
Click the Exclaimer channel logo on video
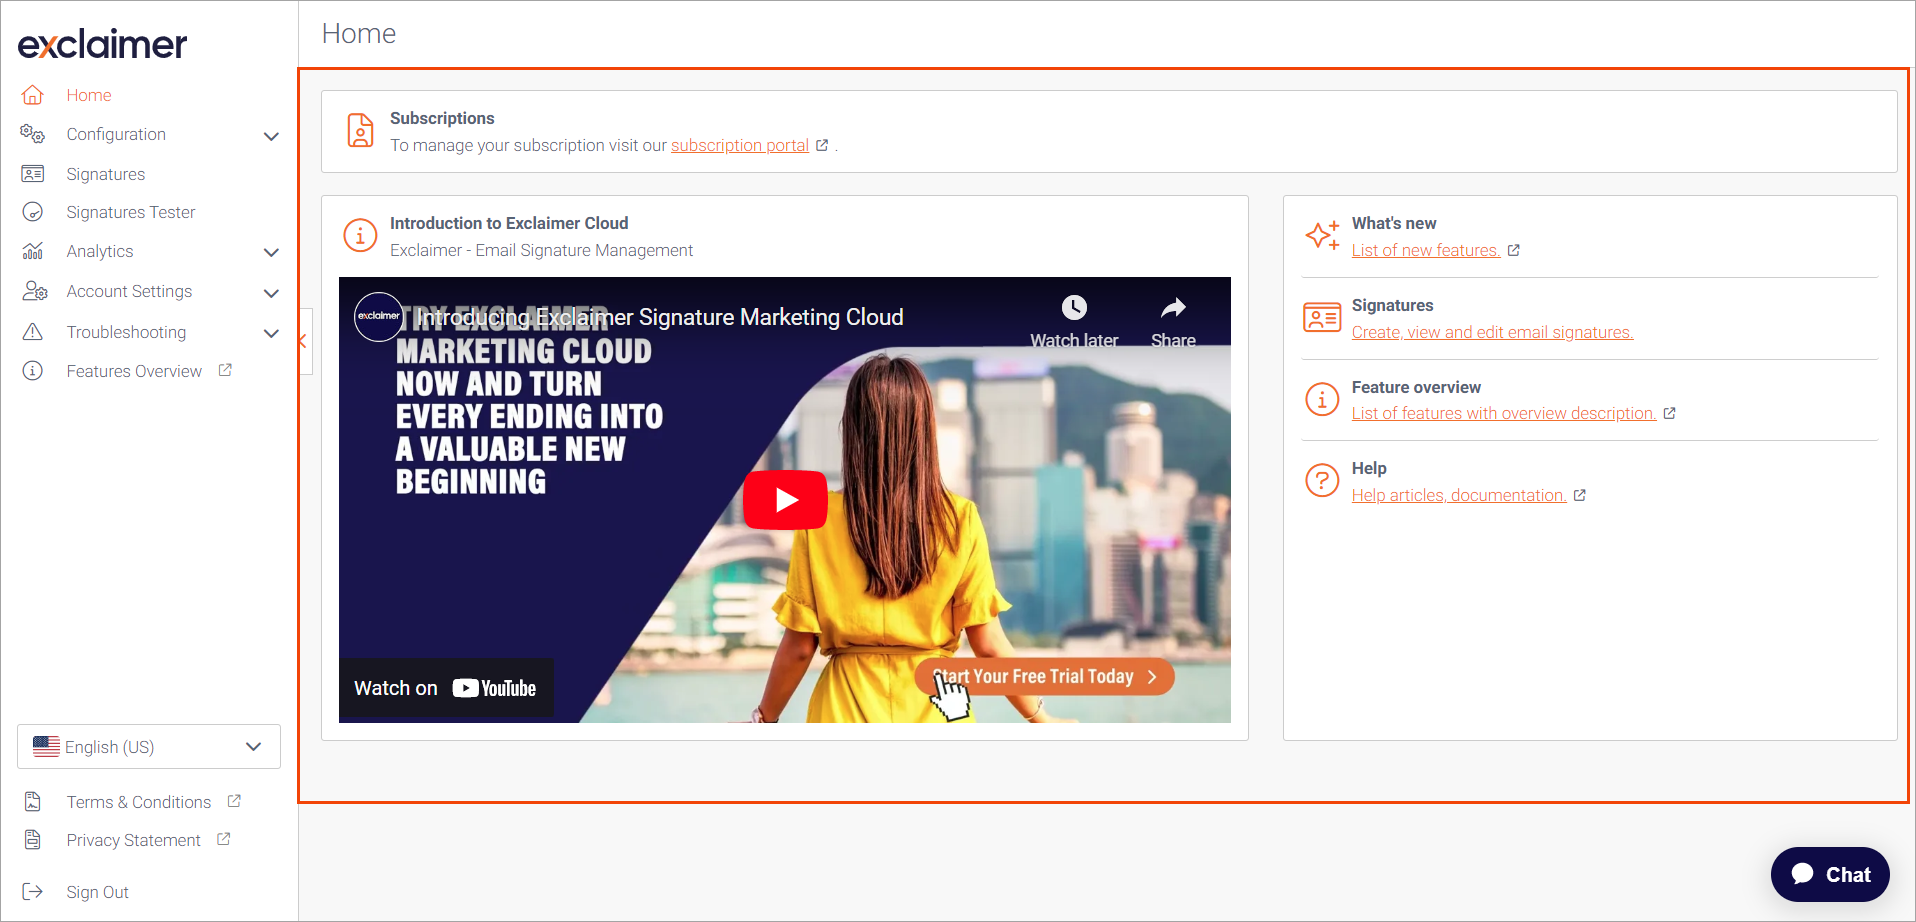379,316
